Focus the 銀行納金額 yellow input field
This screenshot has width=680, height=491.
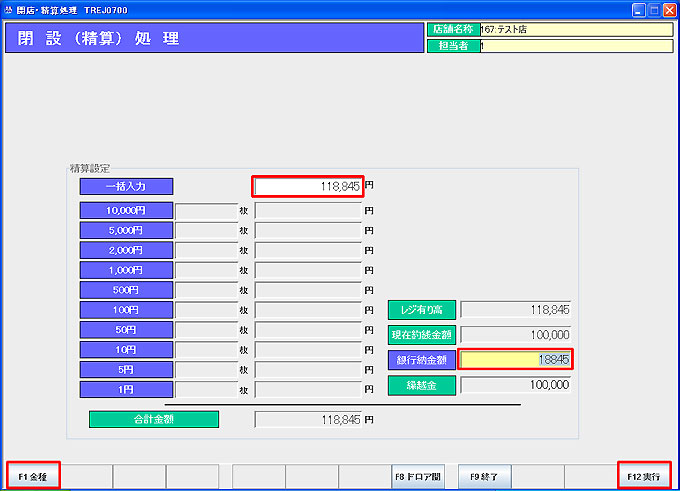tap(515, 359)
